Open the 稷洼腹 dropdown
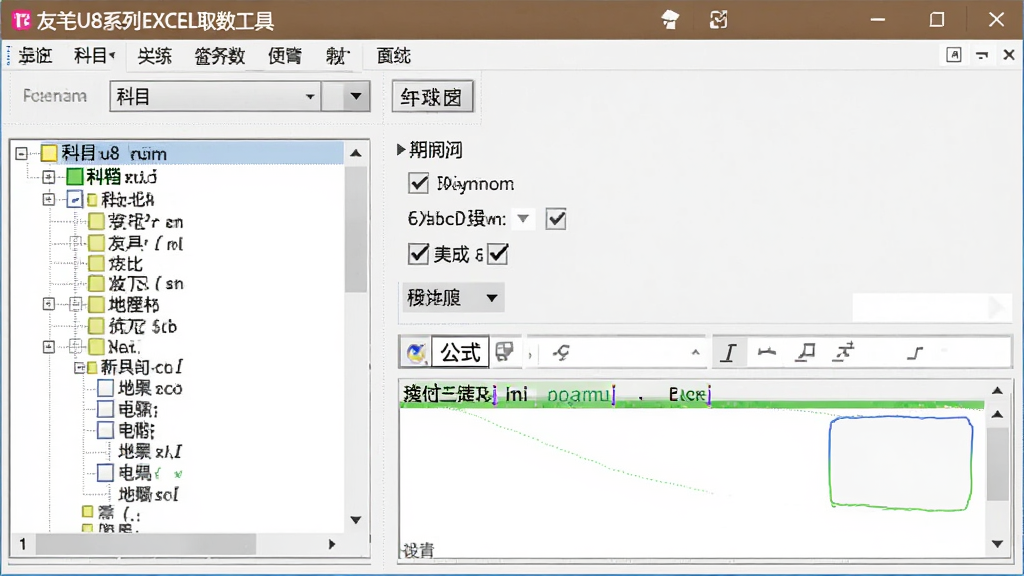Image resolution: width=1024 pixels, height=576 pixels. pos(451,298)
